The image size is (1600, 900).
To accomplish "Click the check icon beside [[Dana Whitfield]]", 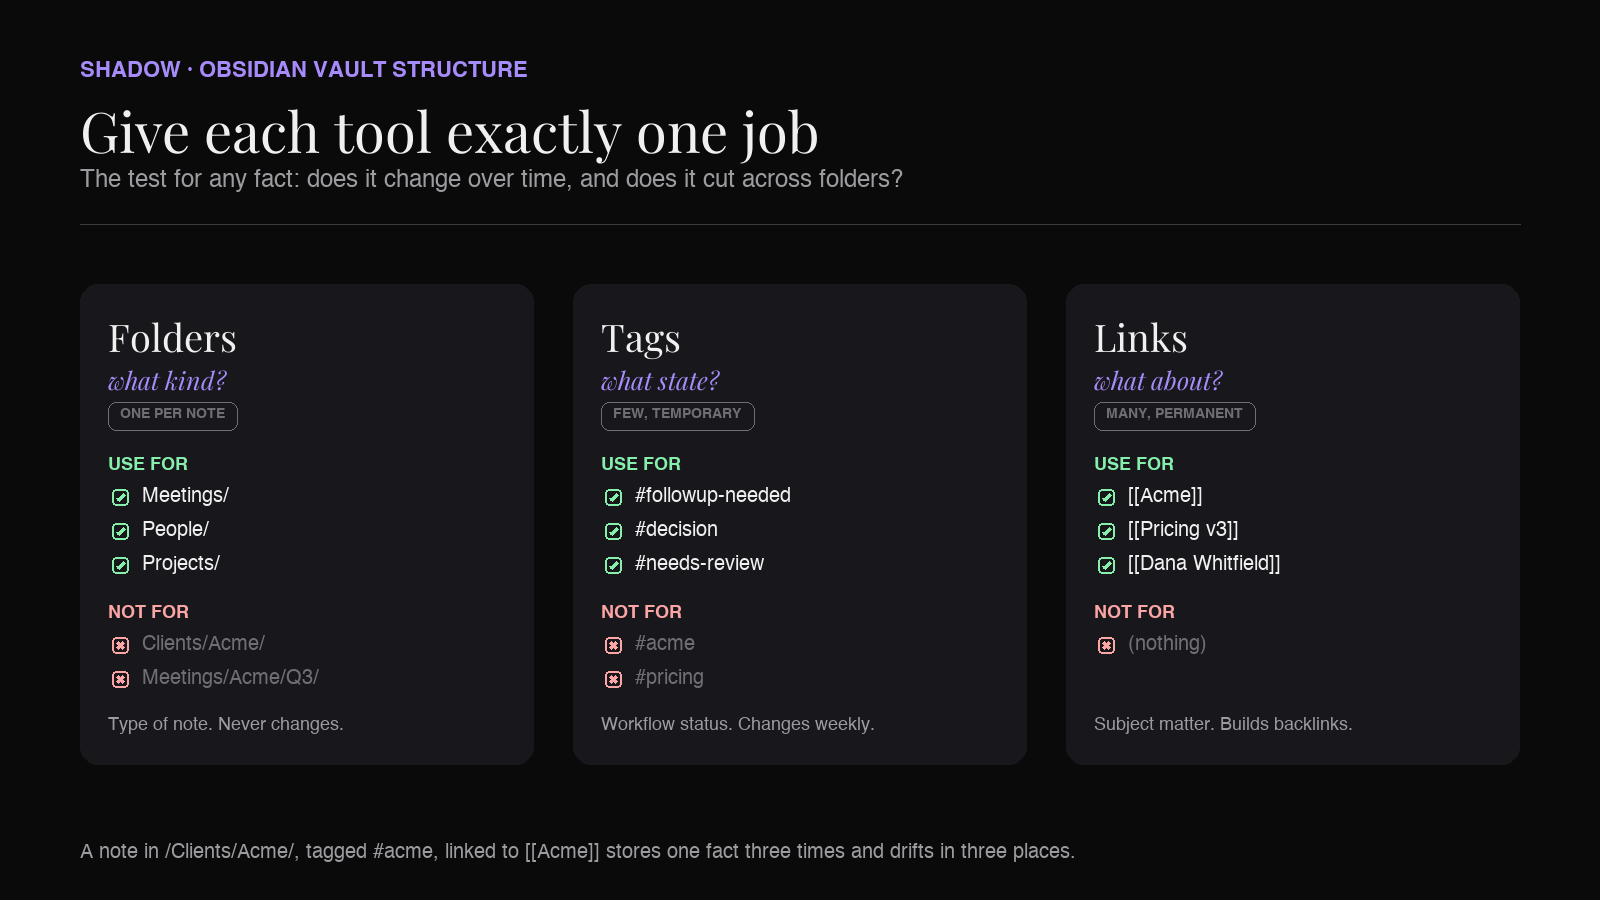I will [x=1107, y=565].
